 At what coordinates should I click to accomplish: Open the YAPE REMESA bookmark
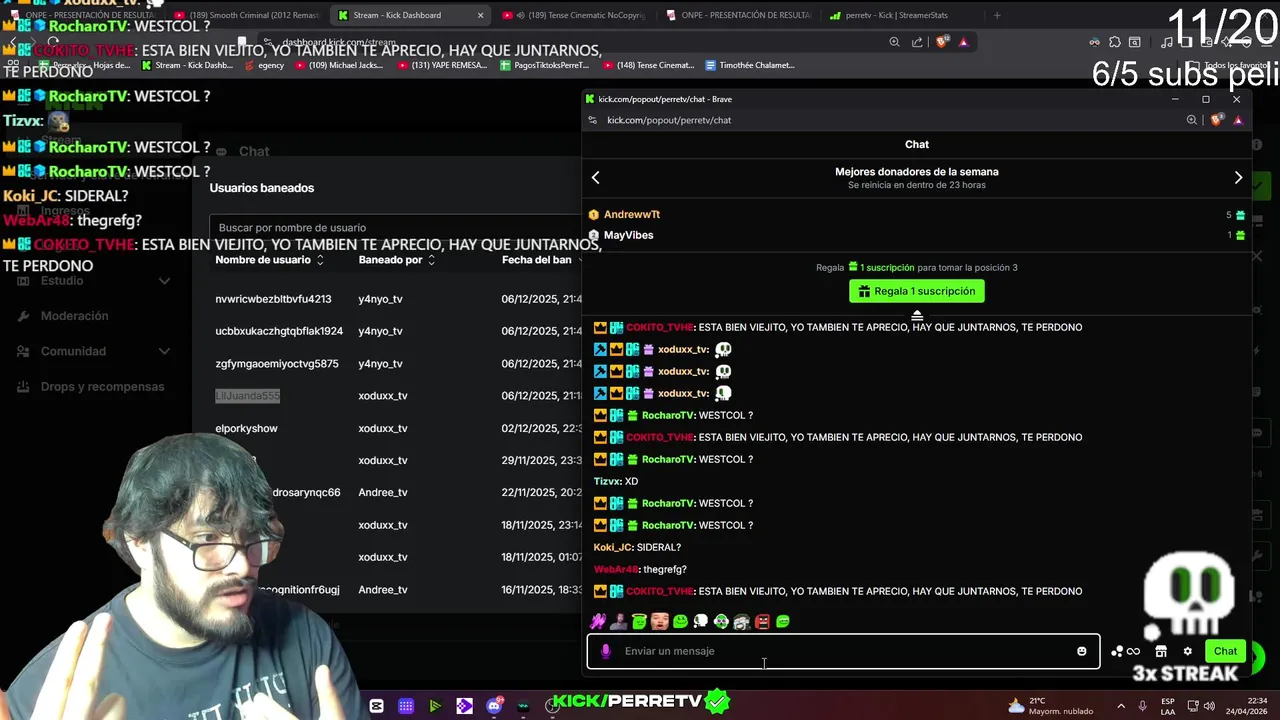(441, 65)
